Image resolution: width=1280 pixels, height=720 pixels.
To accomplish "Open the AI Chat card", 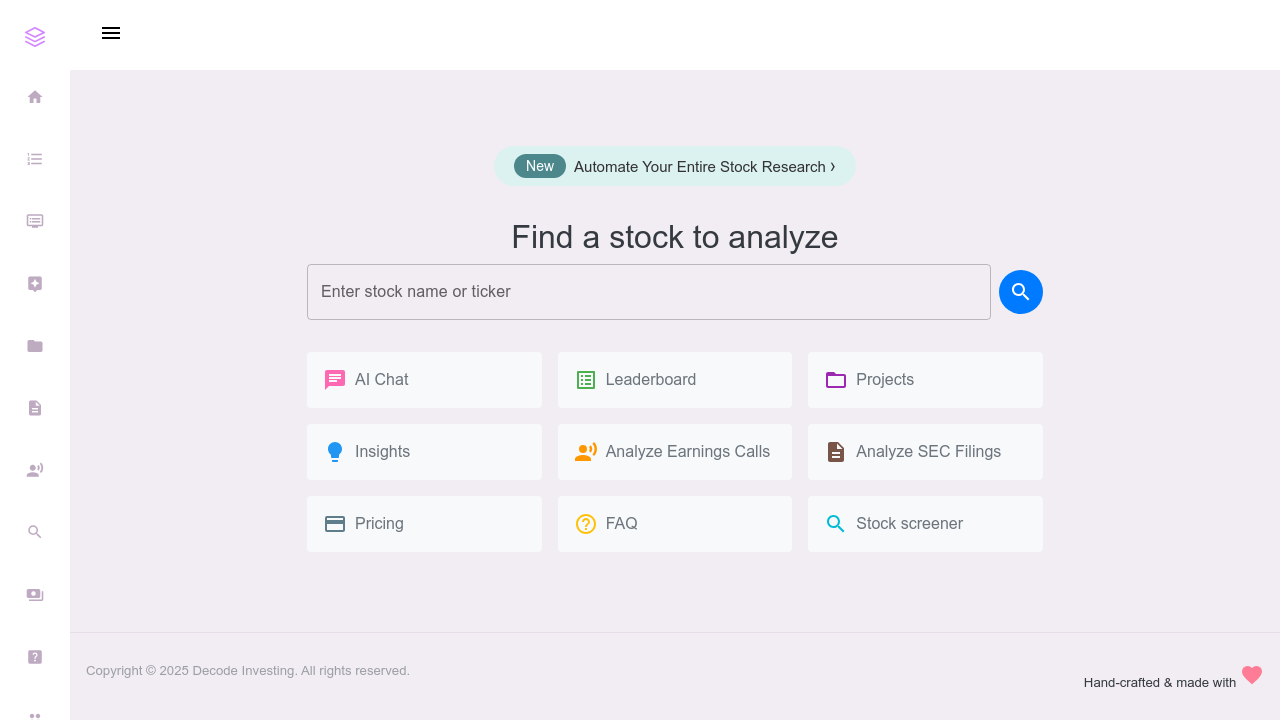I will point(424,380).
